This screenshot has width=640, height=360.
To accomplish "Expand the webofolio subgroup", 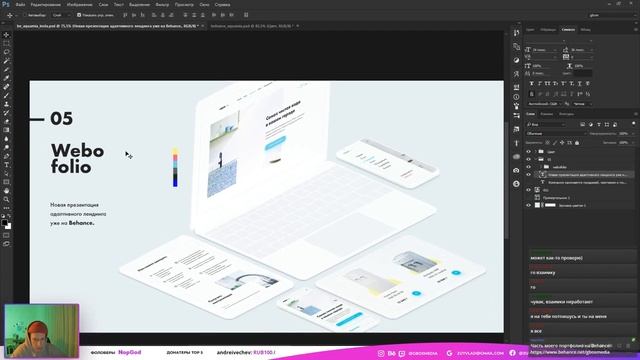I will point(541,167).
